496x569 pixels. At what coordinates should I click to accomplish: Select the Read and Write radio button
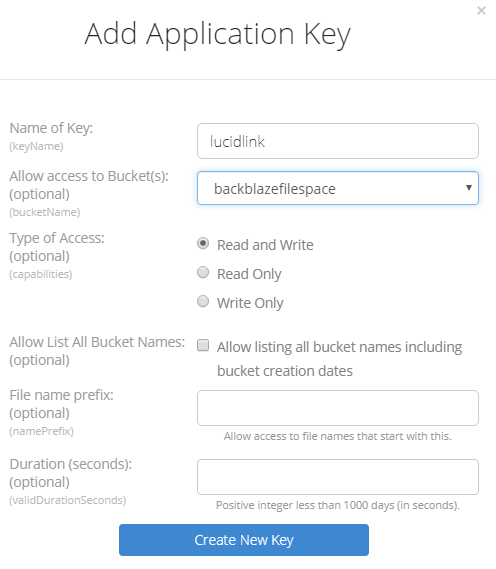point(203,243)
